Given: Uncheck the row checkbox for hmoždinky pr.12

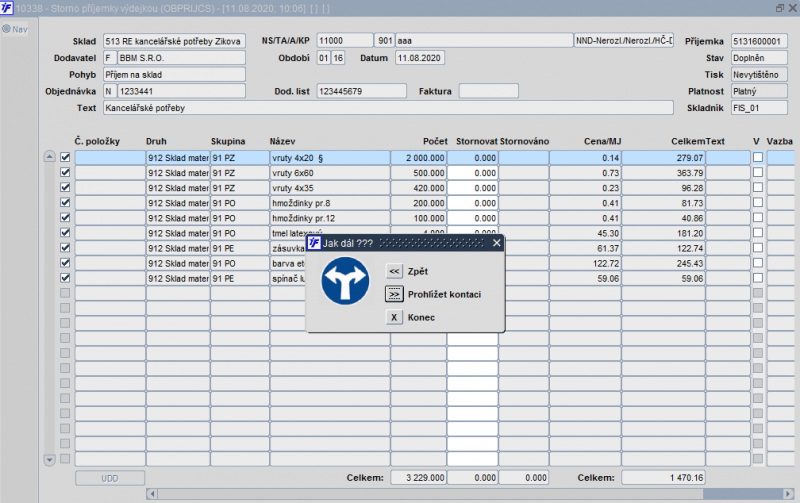Looking at the screenshot, I should (x=65, y=217).
